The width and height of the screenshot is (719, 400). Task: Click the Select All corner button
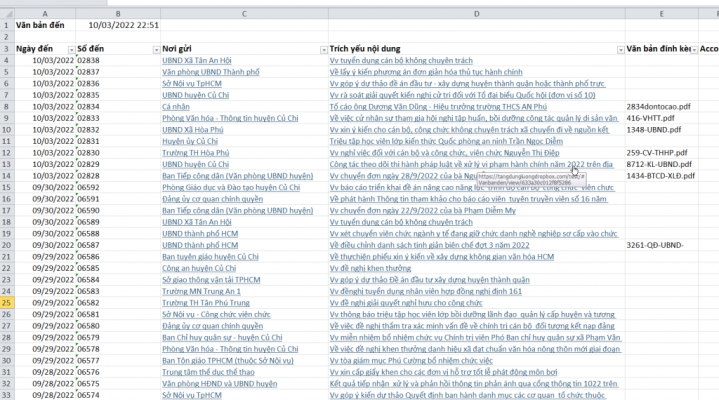point(7,14)
